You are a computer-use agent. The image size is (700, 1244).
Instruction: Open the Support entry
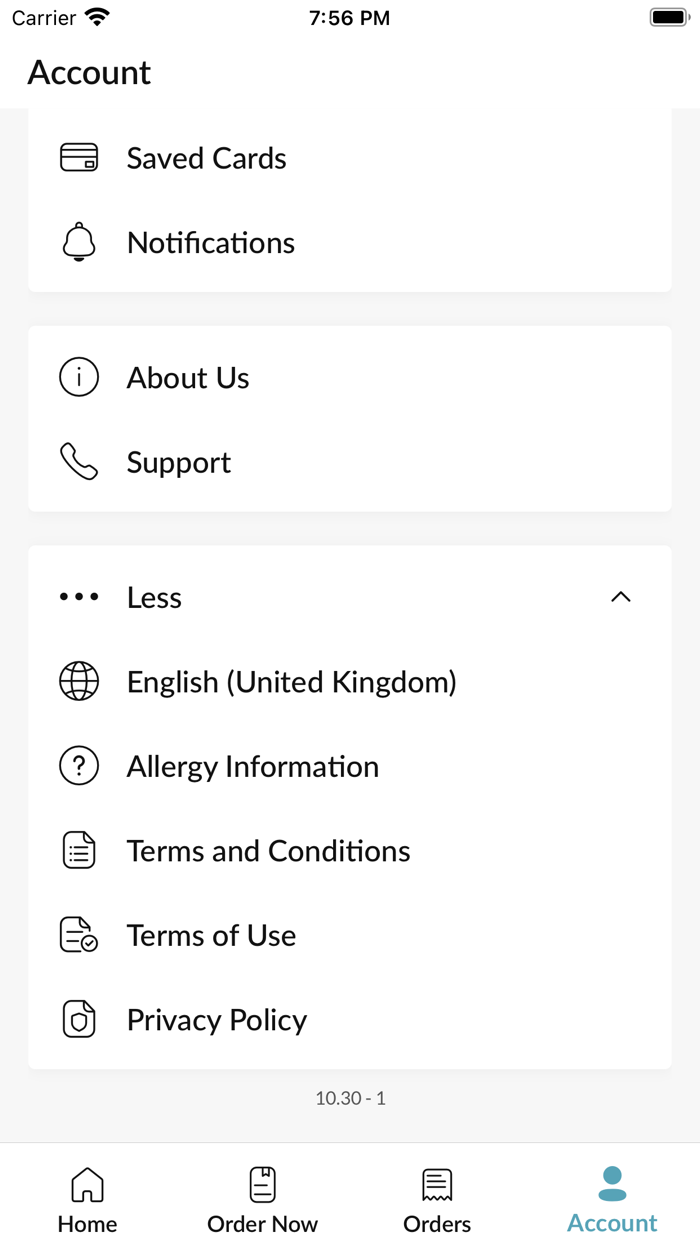(x=350, y=462)
